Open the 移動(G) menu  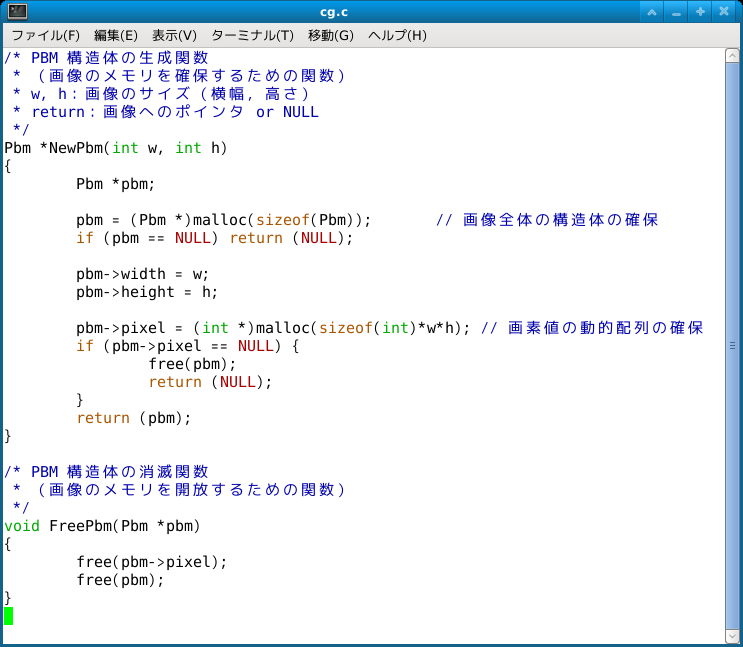[x=331, y=35]
